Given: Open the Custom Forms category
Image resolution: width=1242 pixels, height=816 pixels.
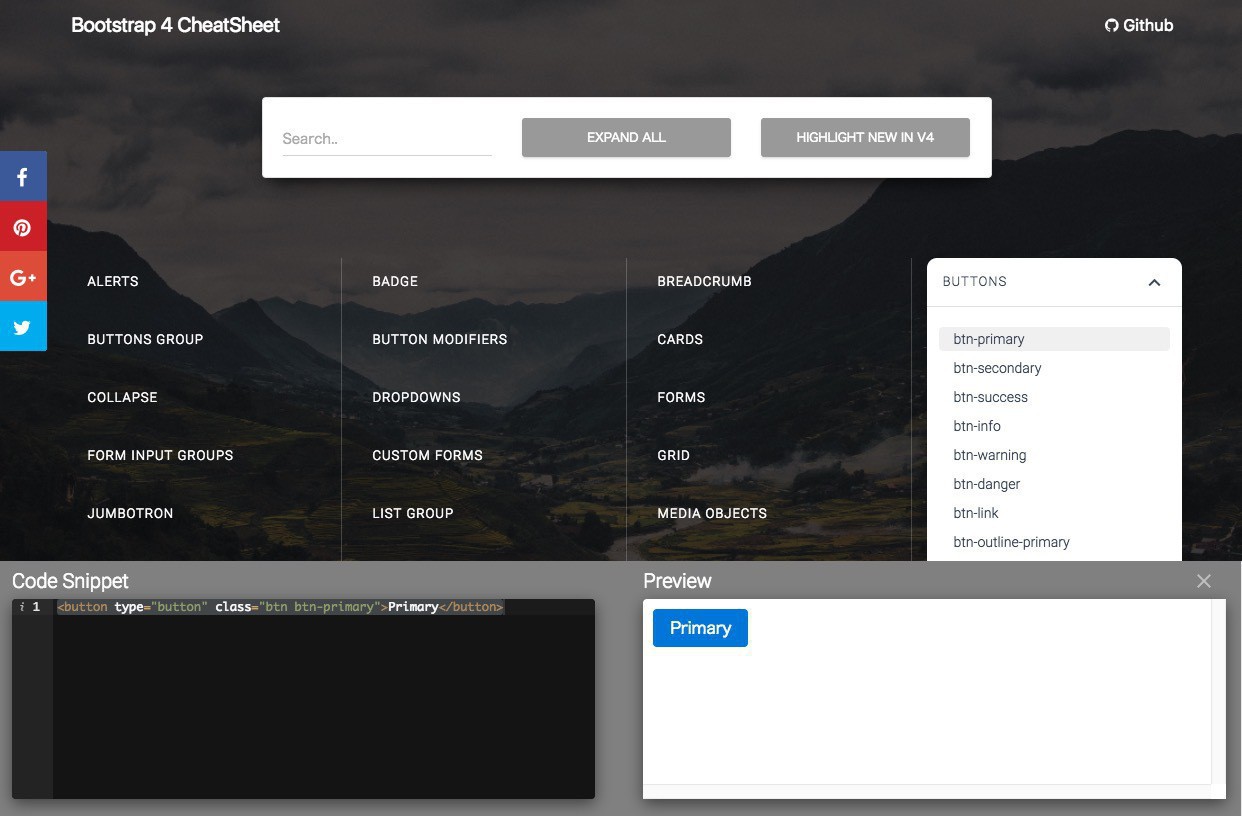Looking at the screenshot, I should coord(427,455).
